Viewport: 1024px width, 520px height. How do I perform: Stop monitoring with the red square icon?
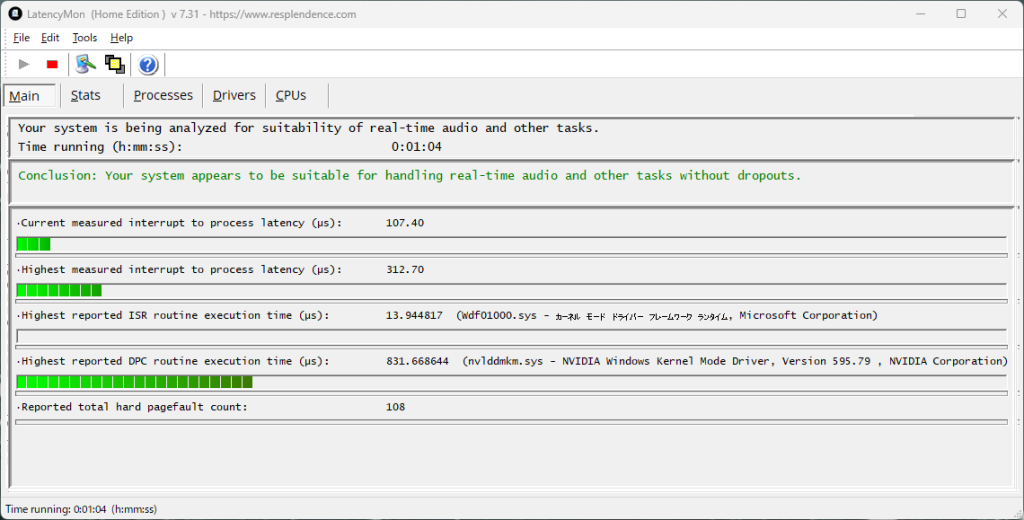tap(52, 65)
